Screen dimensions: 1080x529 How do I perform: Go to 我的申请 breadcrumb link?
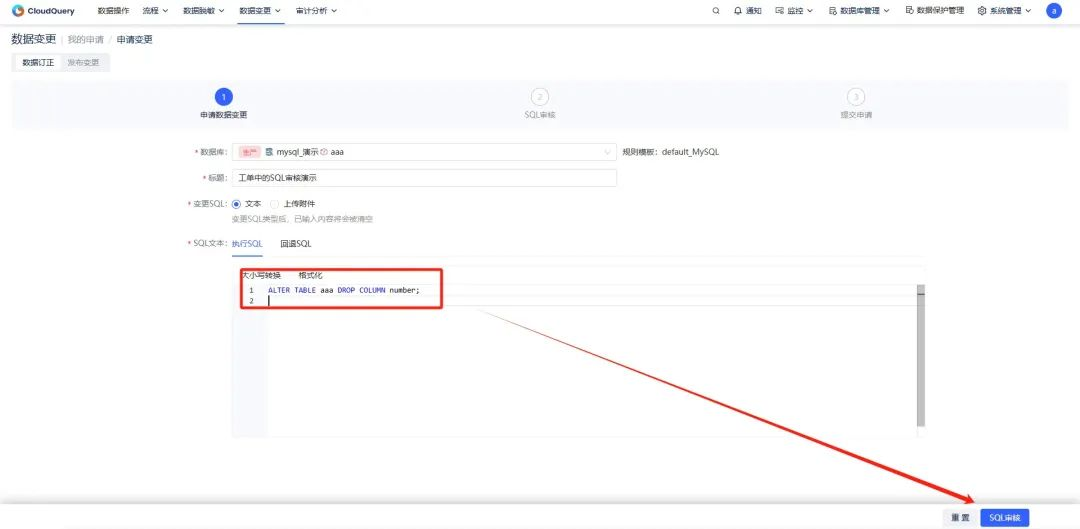pyautogui.click(x=85, y=40)
